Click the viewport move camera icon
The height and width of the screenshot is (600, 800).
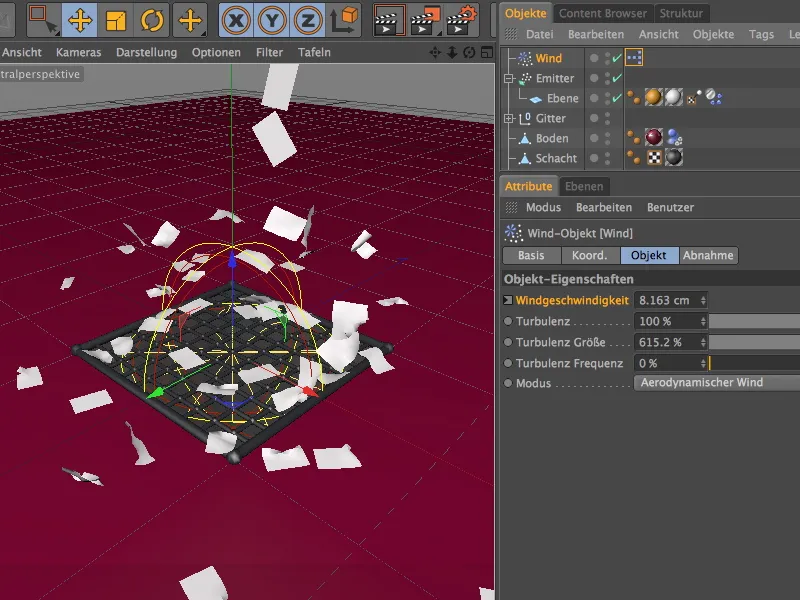click(435, 52)
